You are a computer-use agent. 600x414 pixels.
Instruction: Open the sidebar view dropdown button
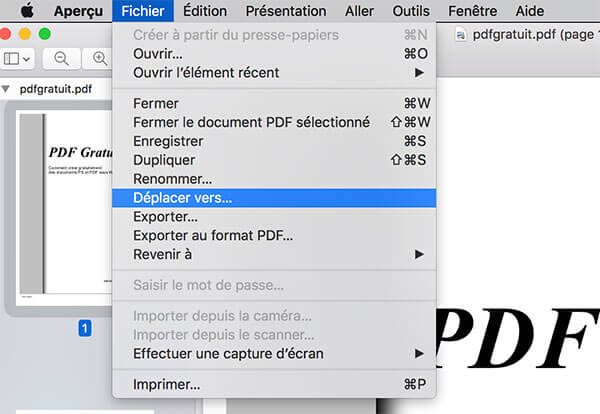17,59
